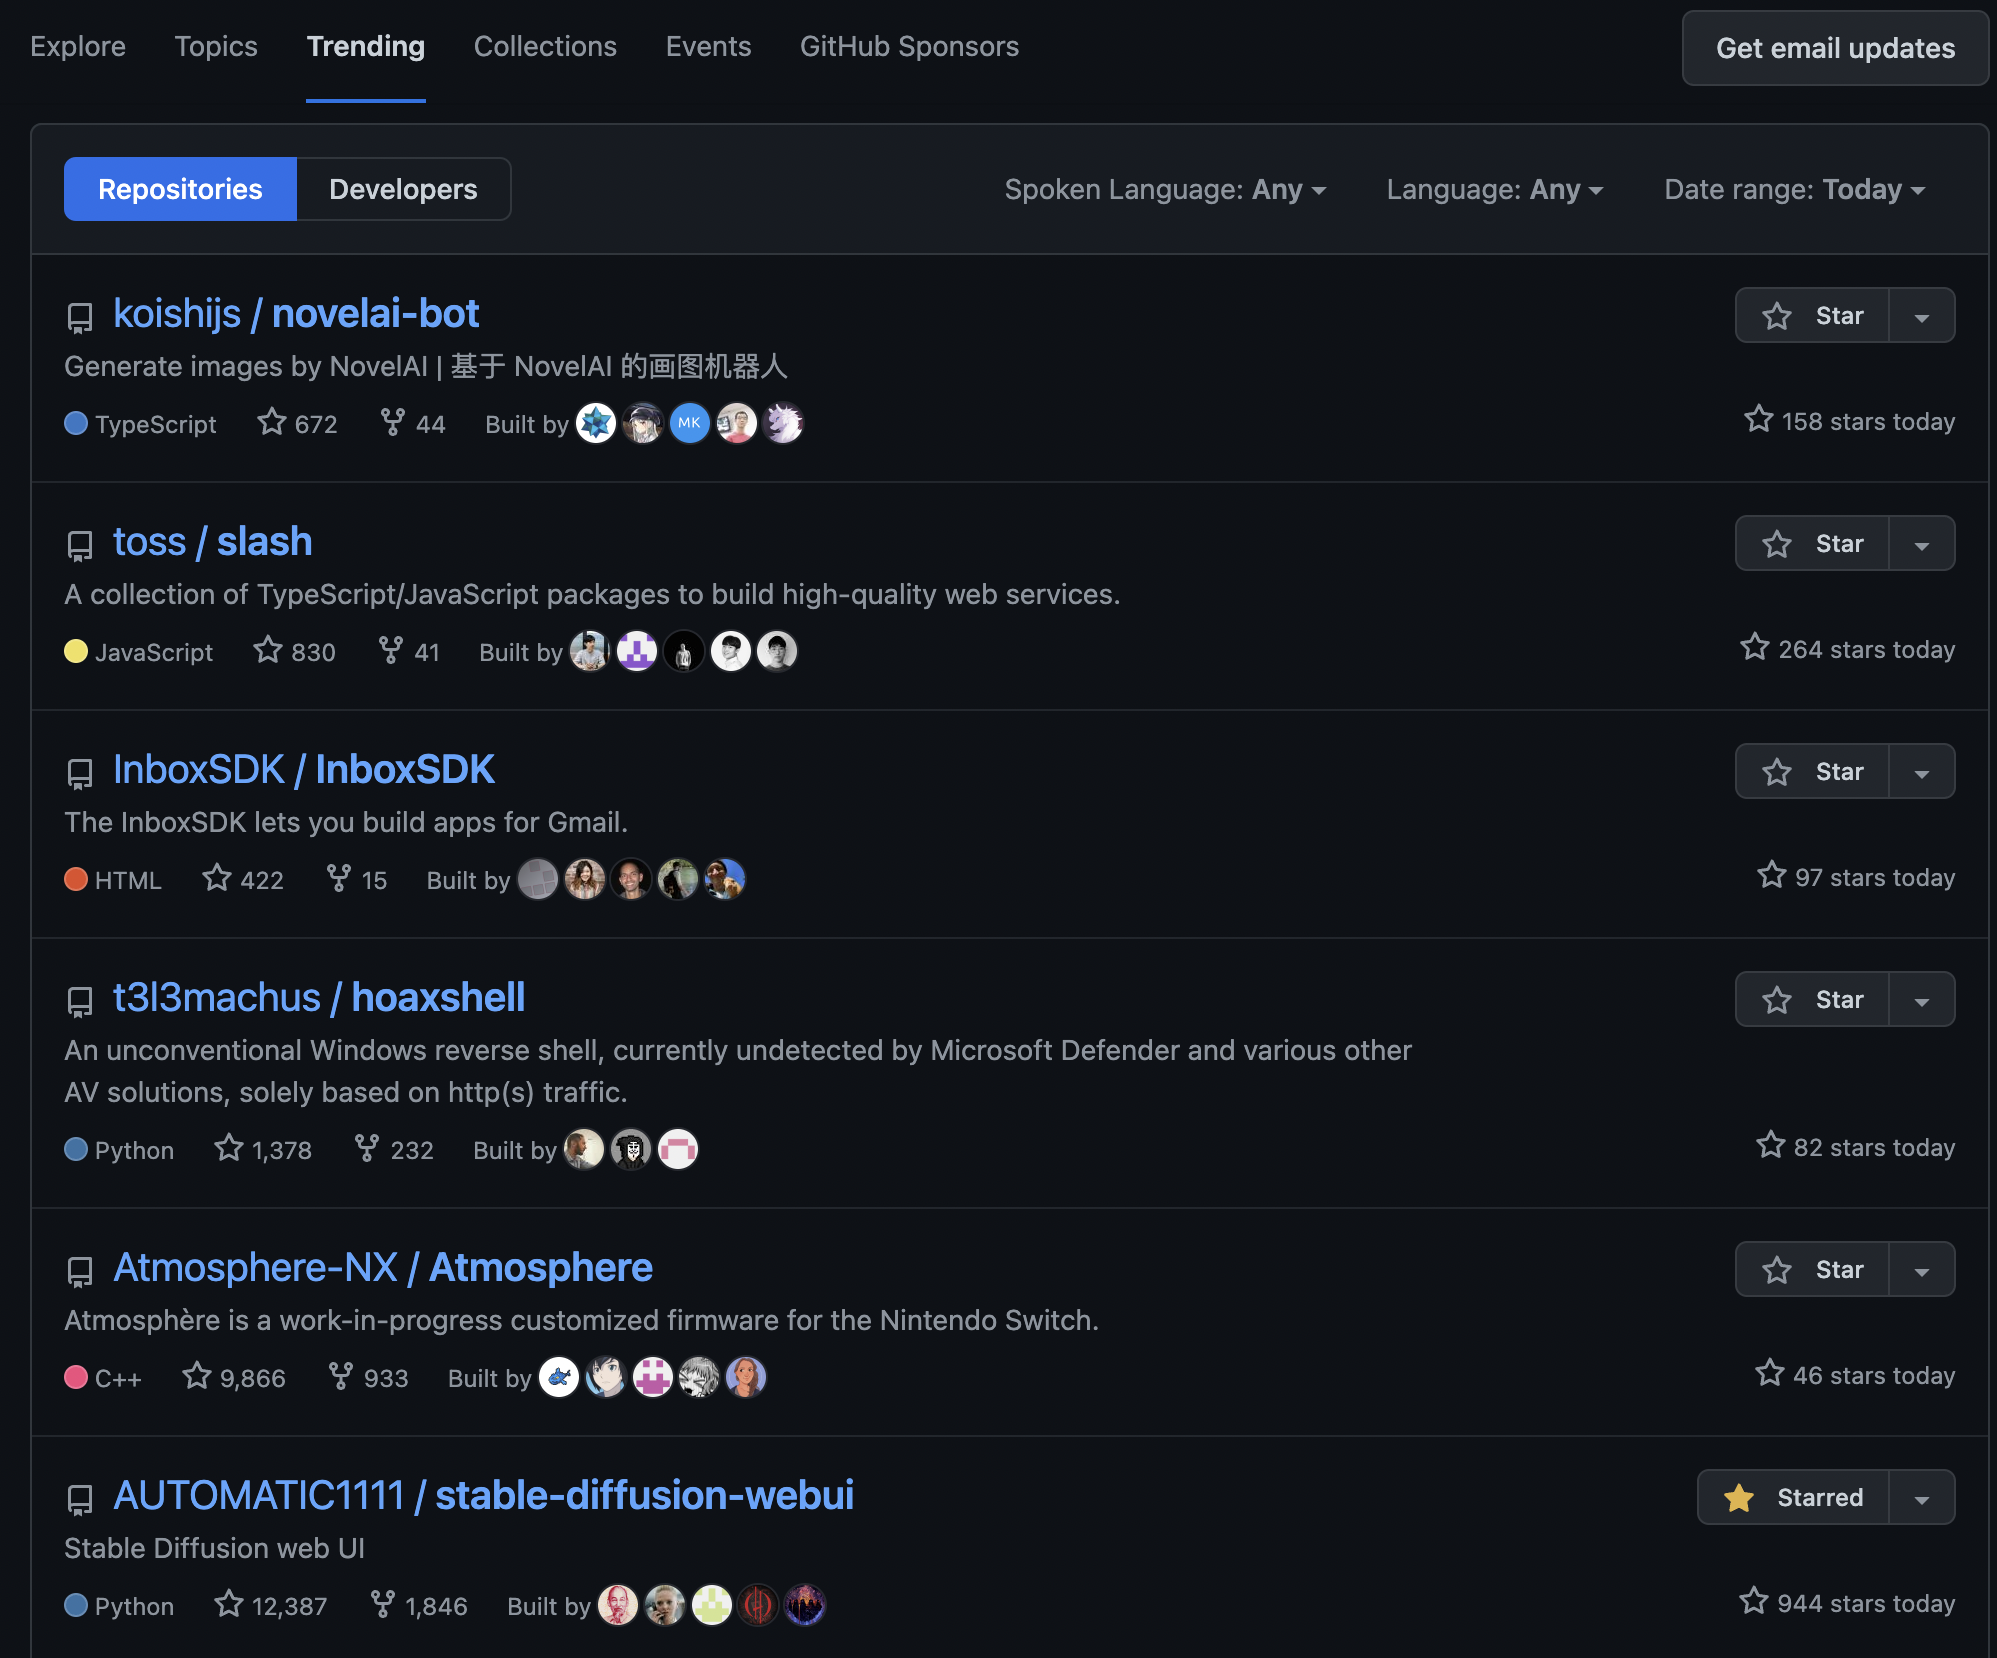Star the t3l3machus / hoaxshell repository
This screenshot has width=1997, height=1658.
click(1812, 999)
